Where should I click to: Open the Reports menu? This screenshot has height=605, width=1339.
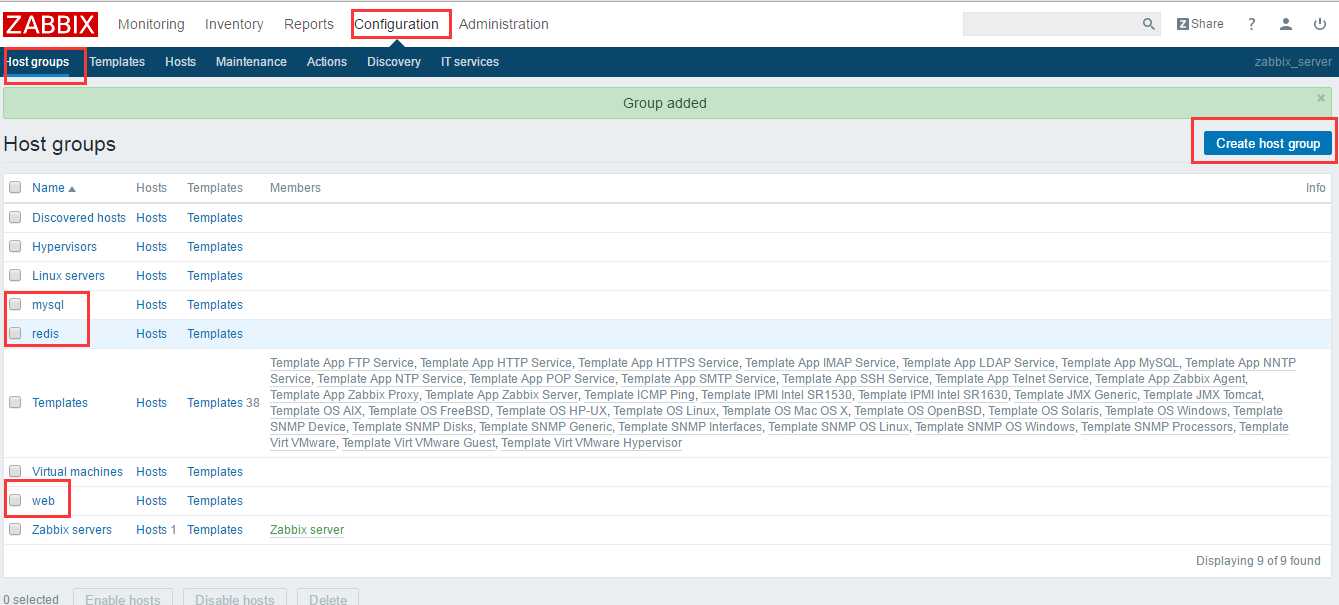pyautogui.click(x=309, y=24)
